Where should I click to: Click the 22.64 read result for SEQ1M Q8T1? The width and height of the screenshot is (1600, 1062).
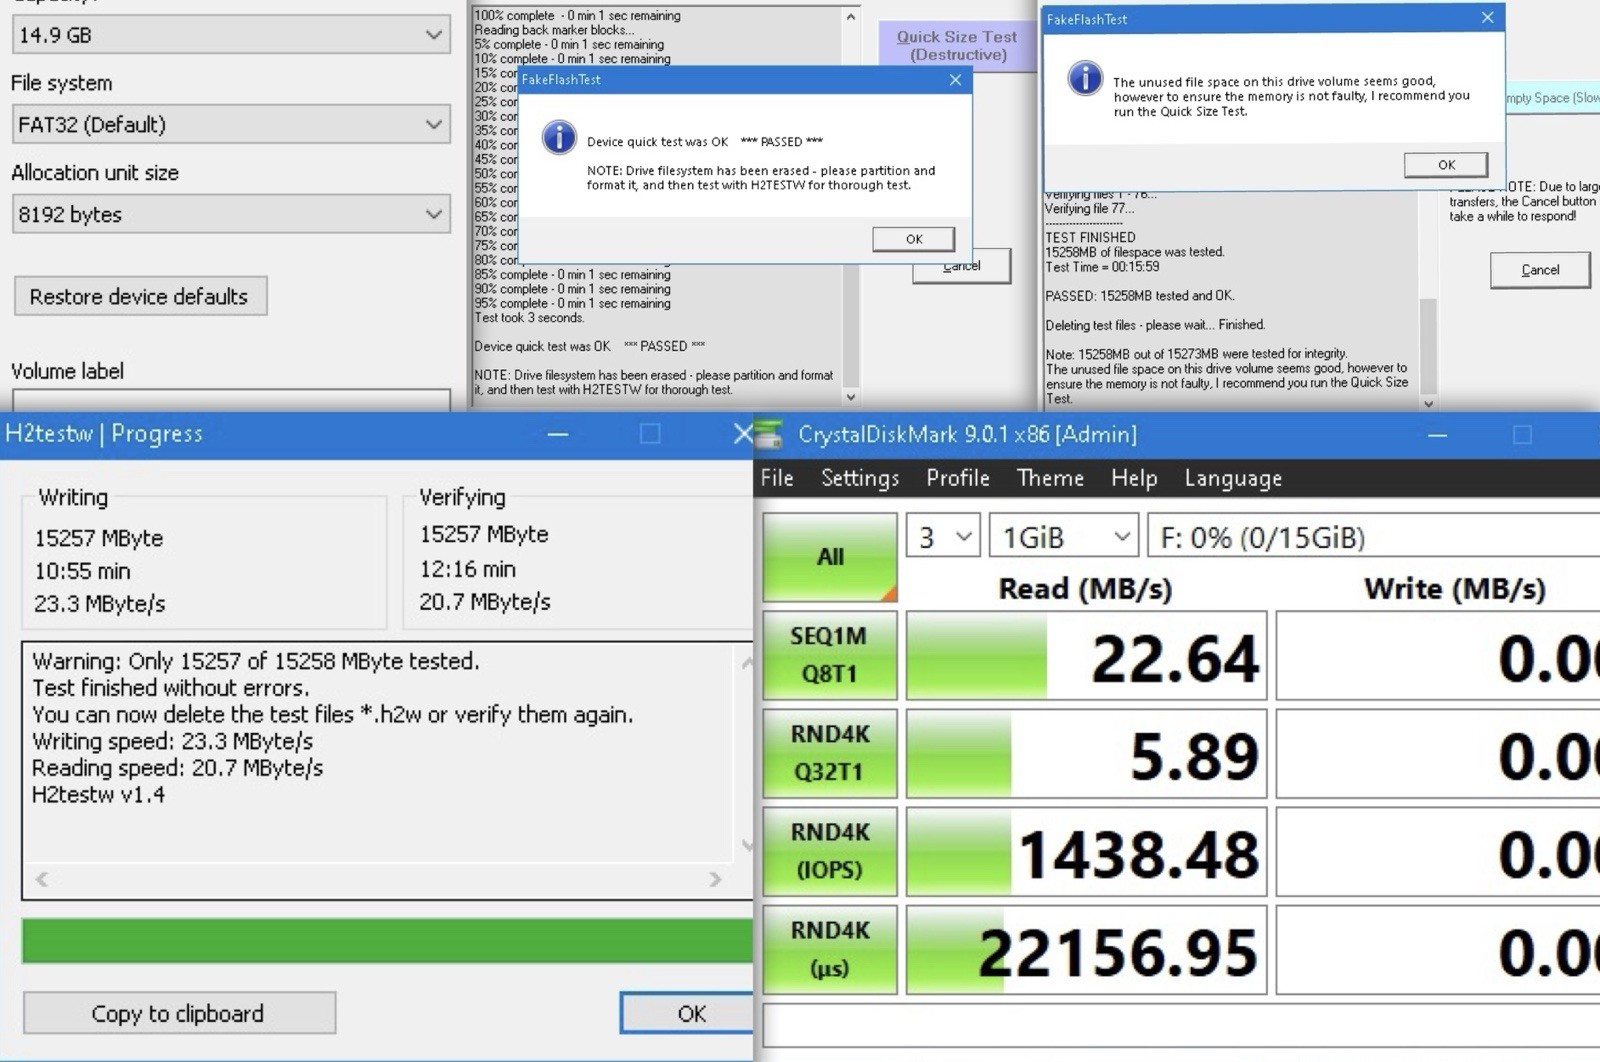1086,655
